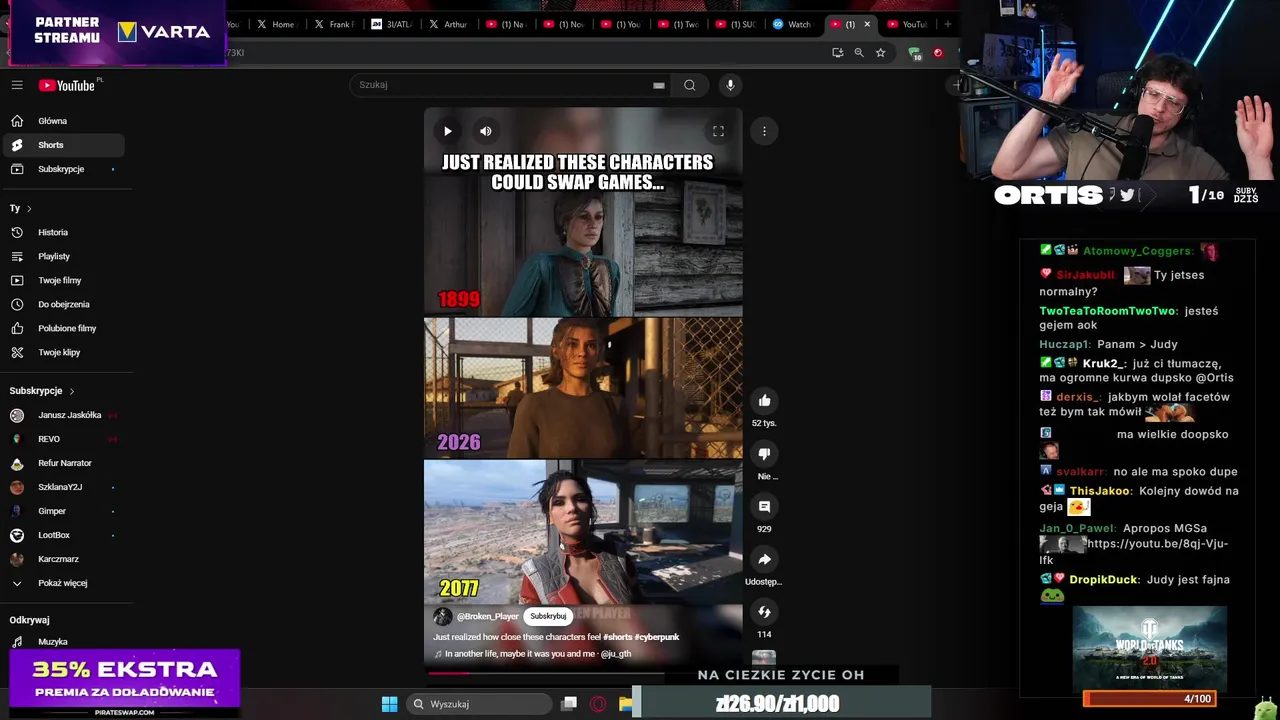1280x720 pixels.
Task: Open the Broken_Player avatar
Action: [x=442, y=616]
